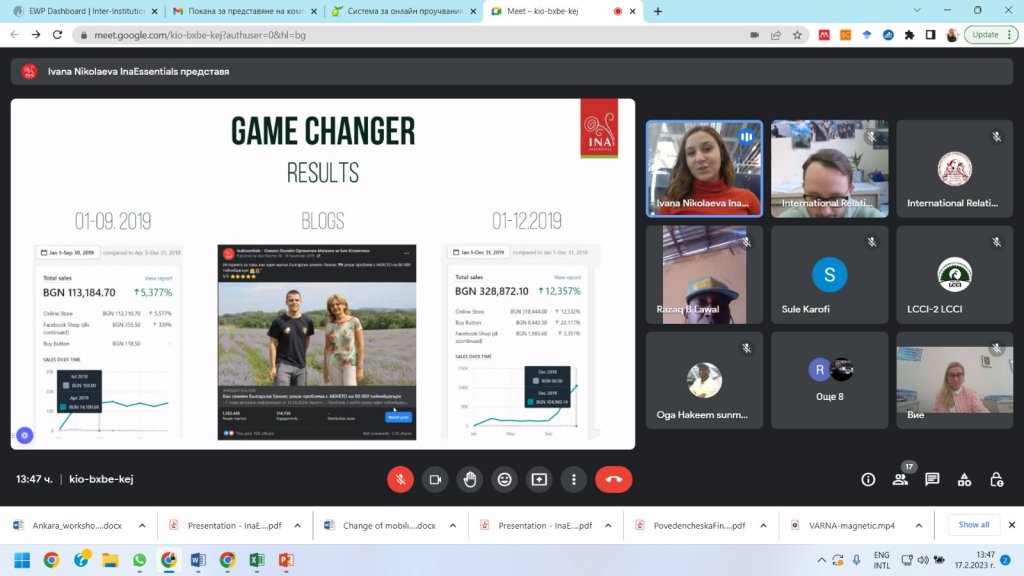Expand options for VARNA-magnetic.mp4 download
This screenshot has width=1024, height=576.
pyautogui.click(x=918, y=525)
